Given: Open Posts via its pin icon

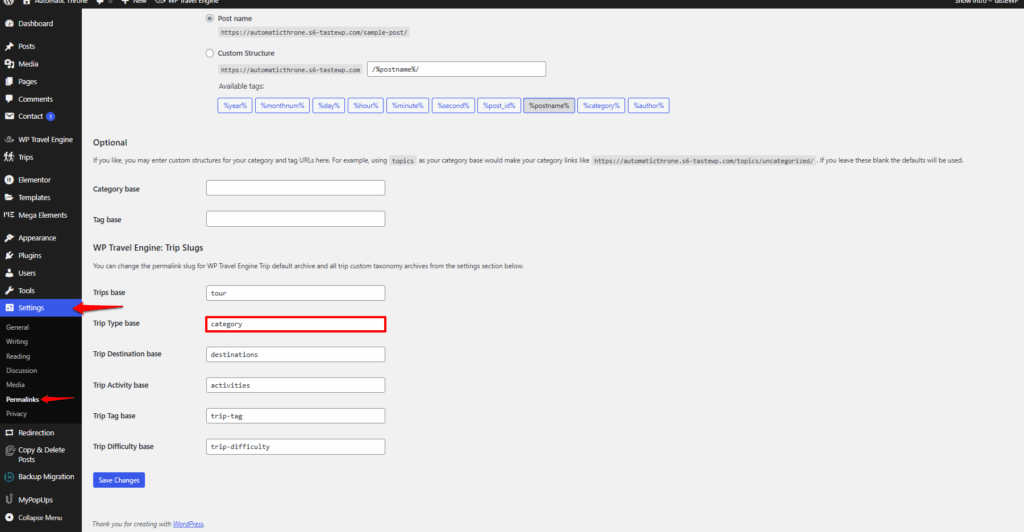Looking at the screenshot, I should pyautogui.click(x=9, y=46).
